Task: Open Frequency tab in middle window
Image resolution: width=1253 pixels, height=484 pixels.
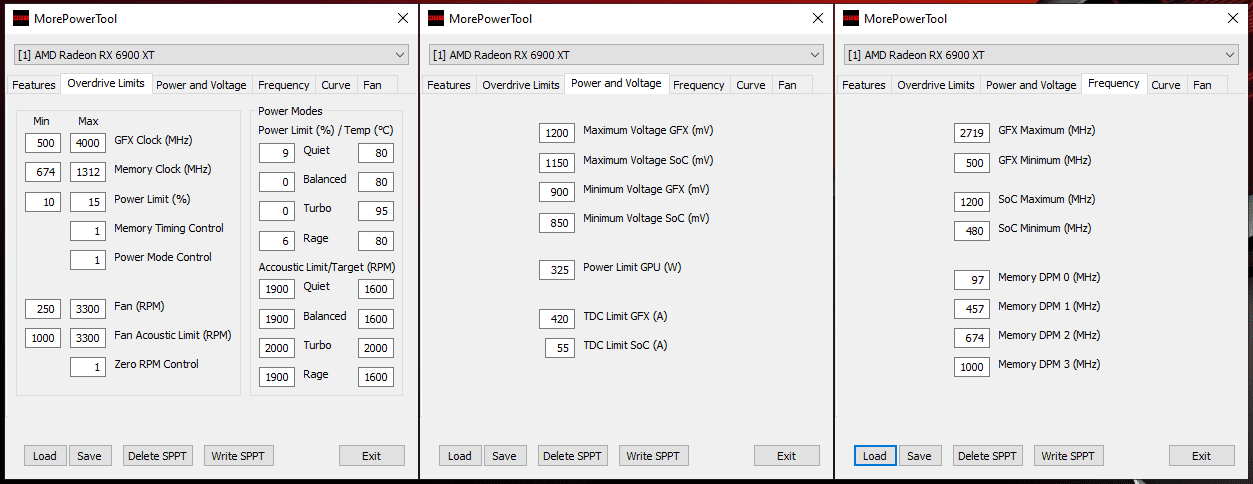Action: 699,85
